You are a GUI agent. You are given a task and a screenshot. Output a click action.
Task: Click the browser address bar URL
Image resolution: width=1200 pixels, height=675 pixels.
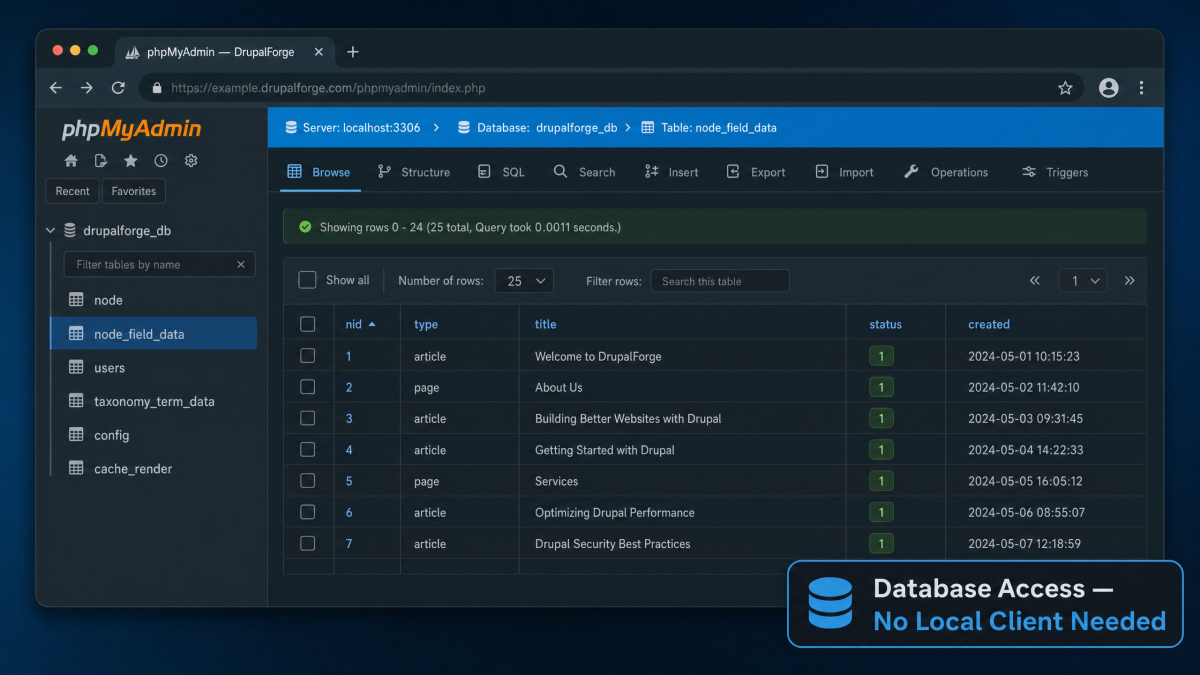pyautogui.click(x=328, y=88)
